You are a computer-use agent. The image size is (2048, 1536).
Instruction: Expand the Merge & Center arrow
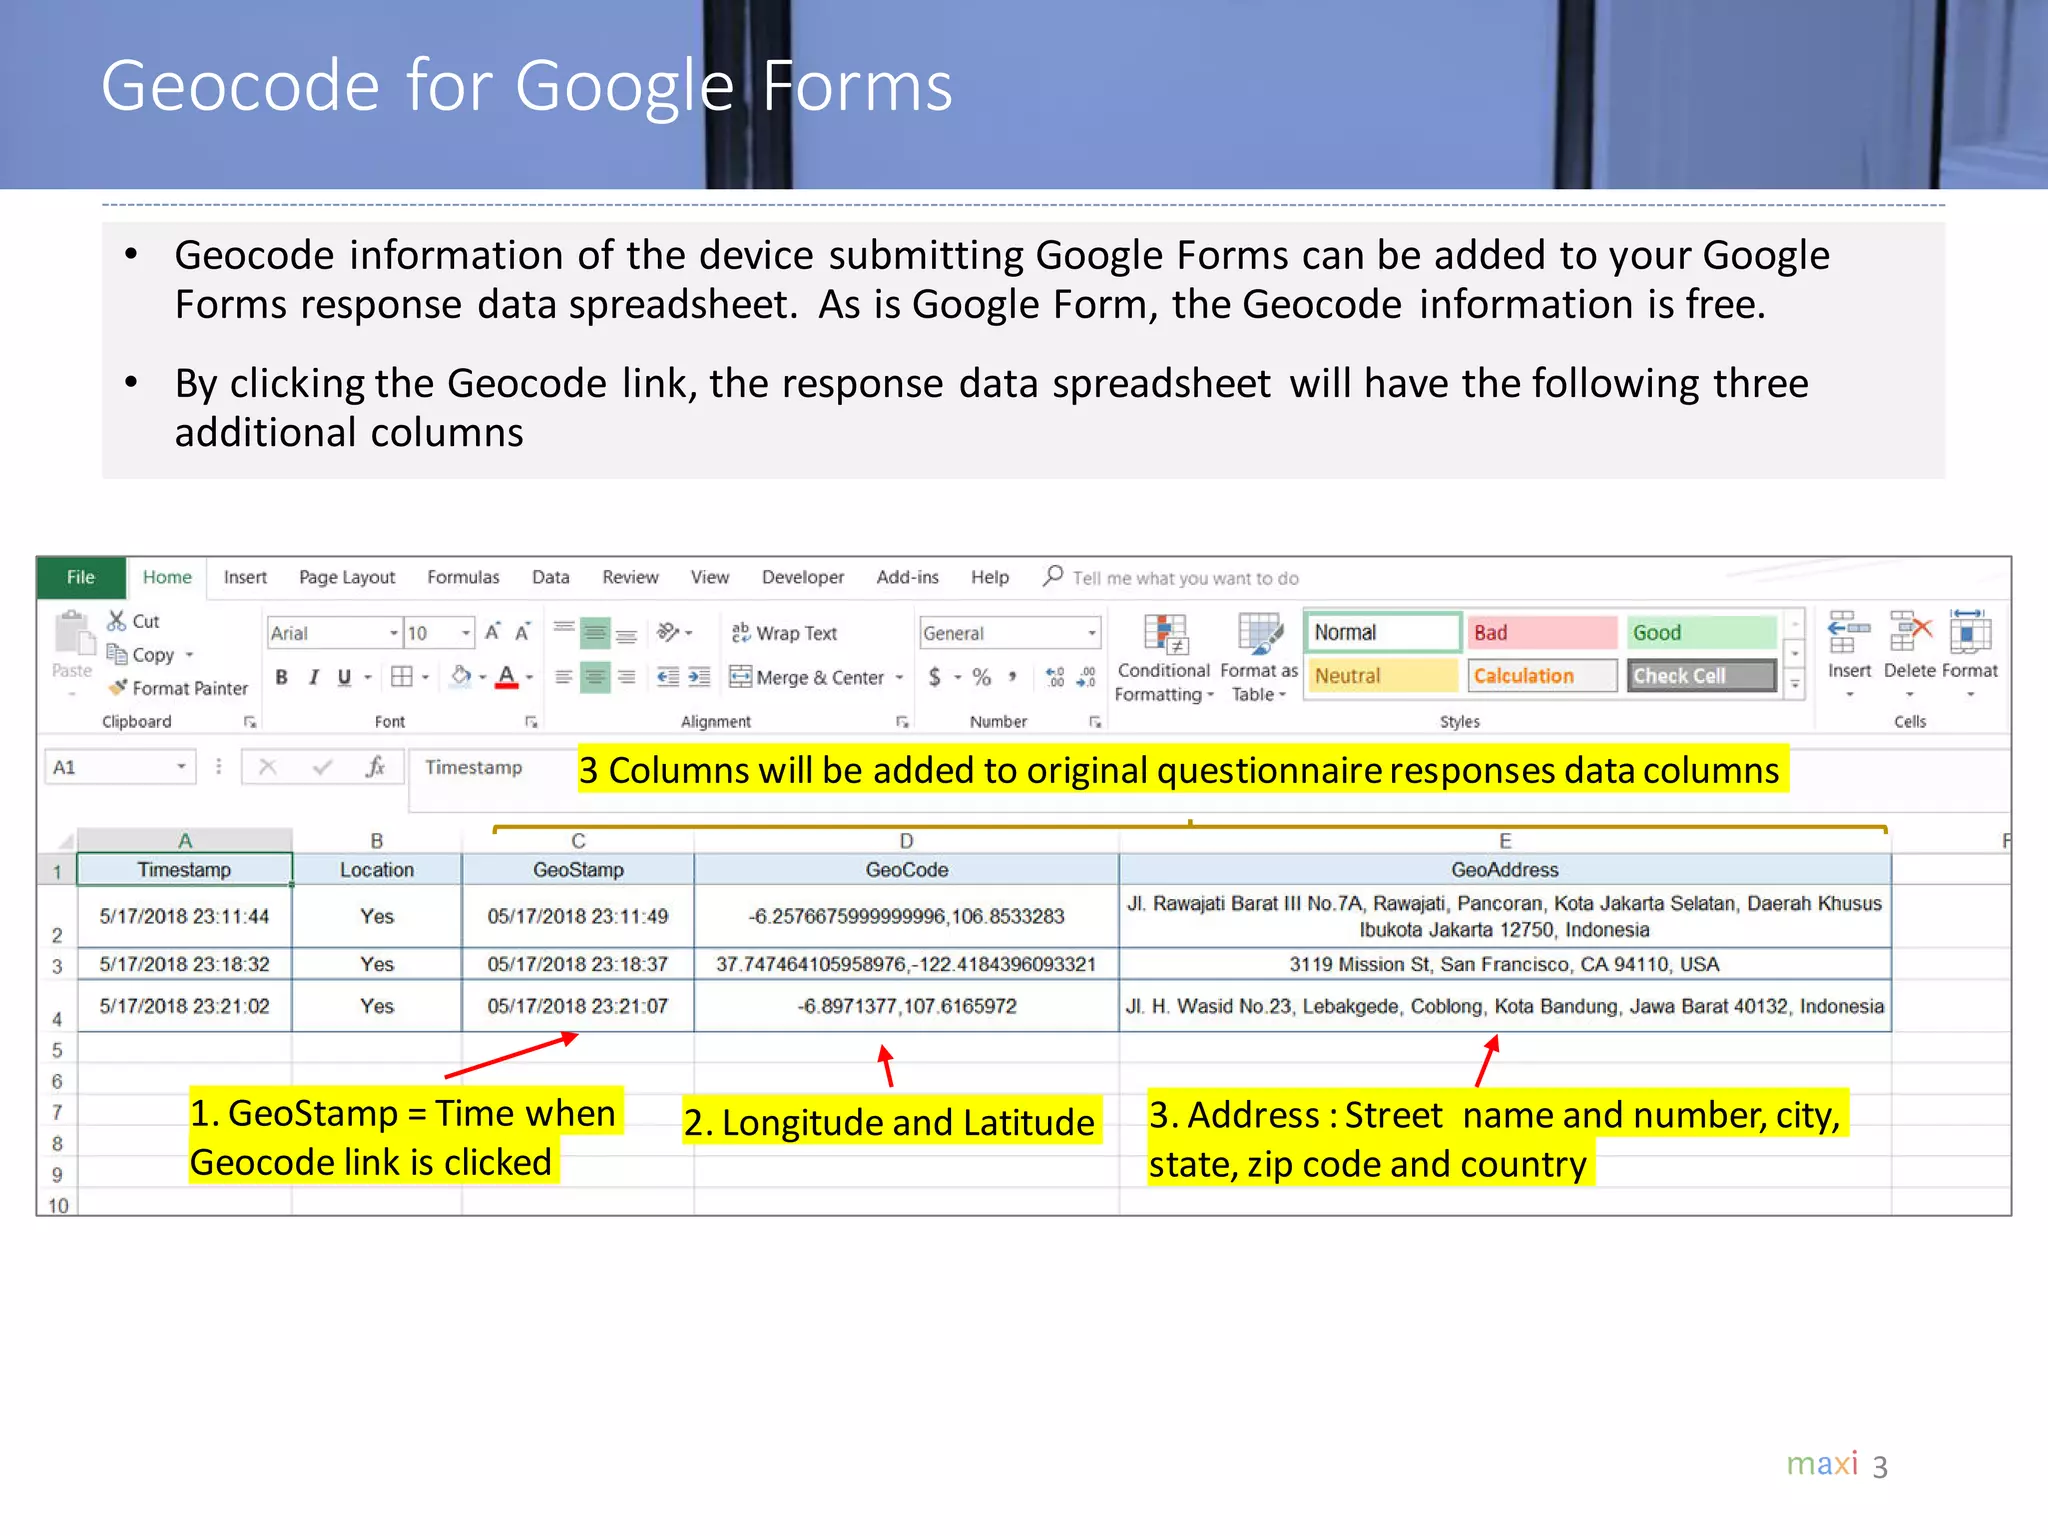pyautogui.click(x=899, y=677)
